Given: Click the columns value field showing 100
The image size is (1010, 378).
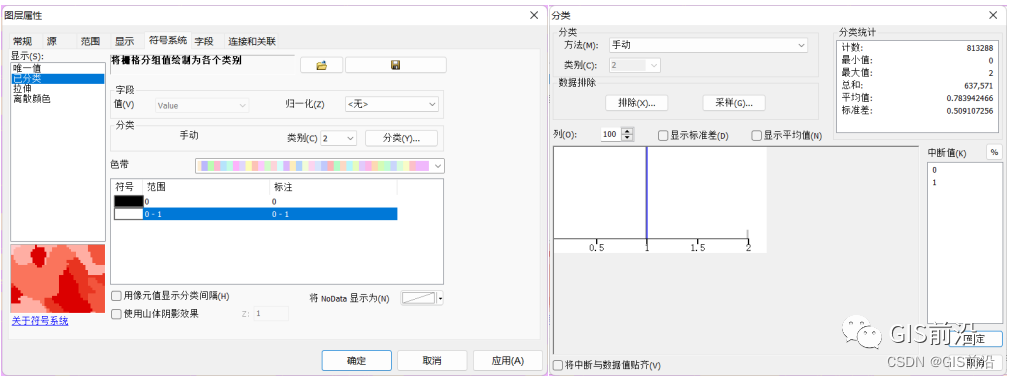Looking at the screenshot, I should pos(612,135).
